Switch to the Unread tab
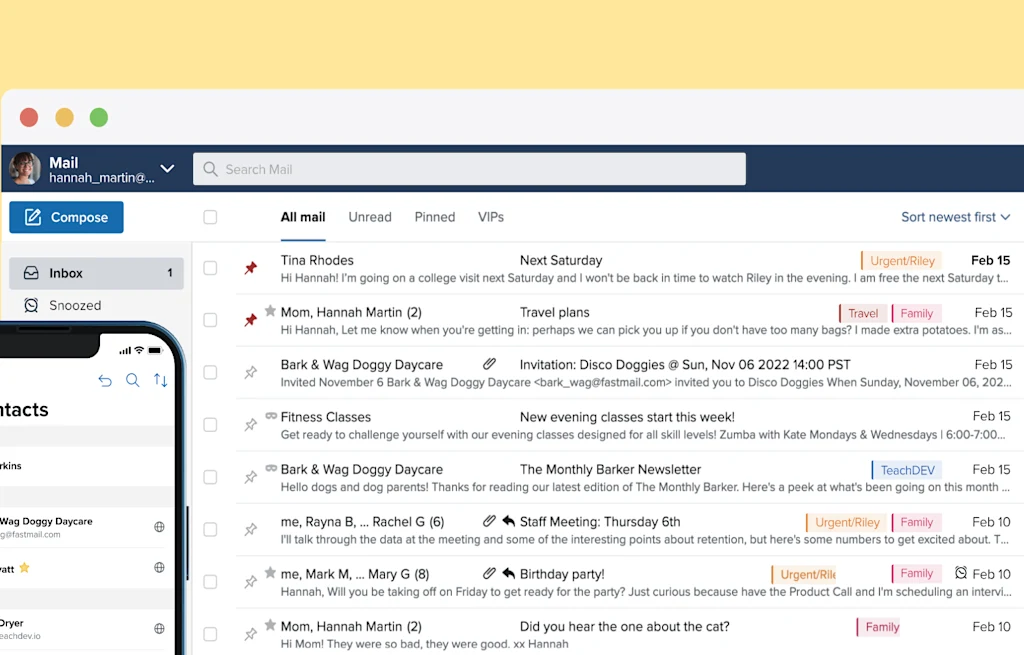Screen dimensions: 1024x655 370,217
